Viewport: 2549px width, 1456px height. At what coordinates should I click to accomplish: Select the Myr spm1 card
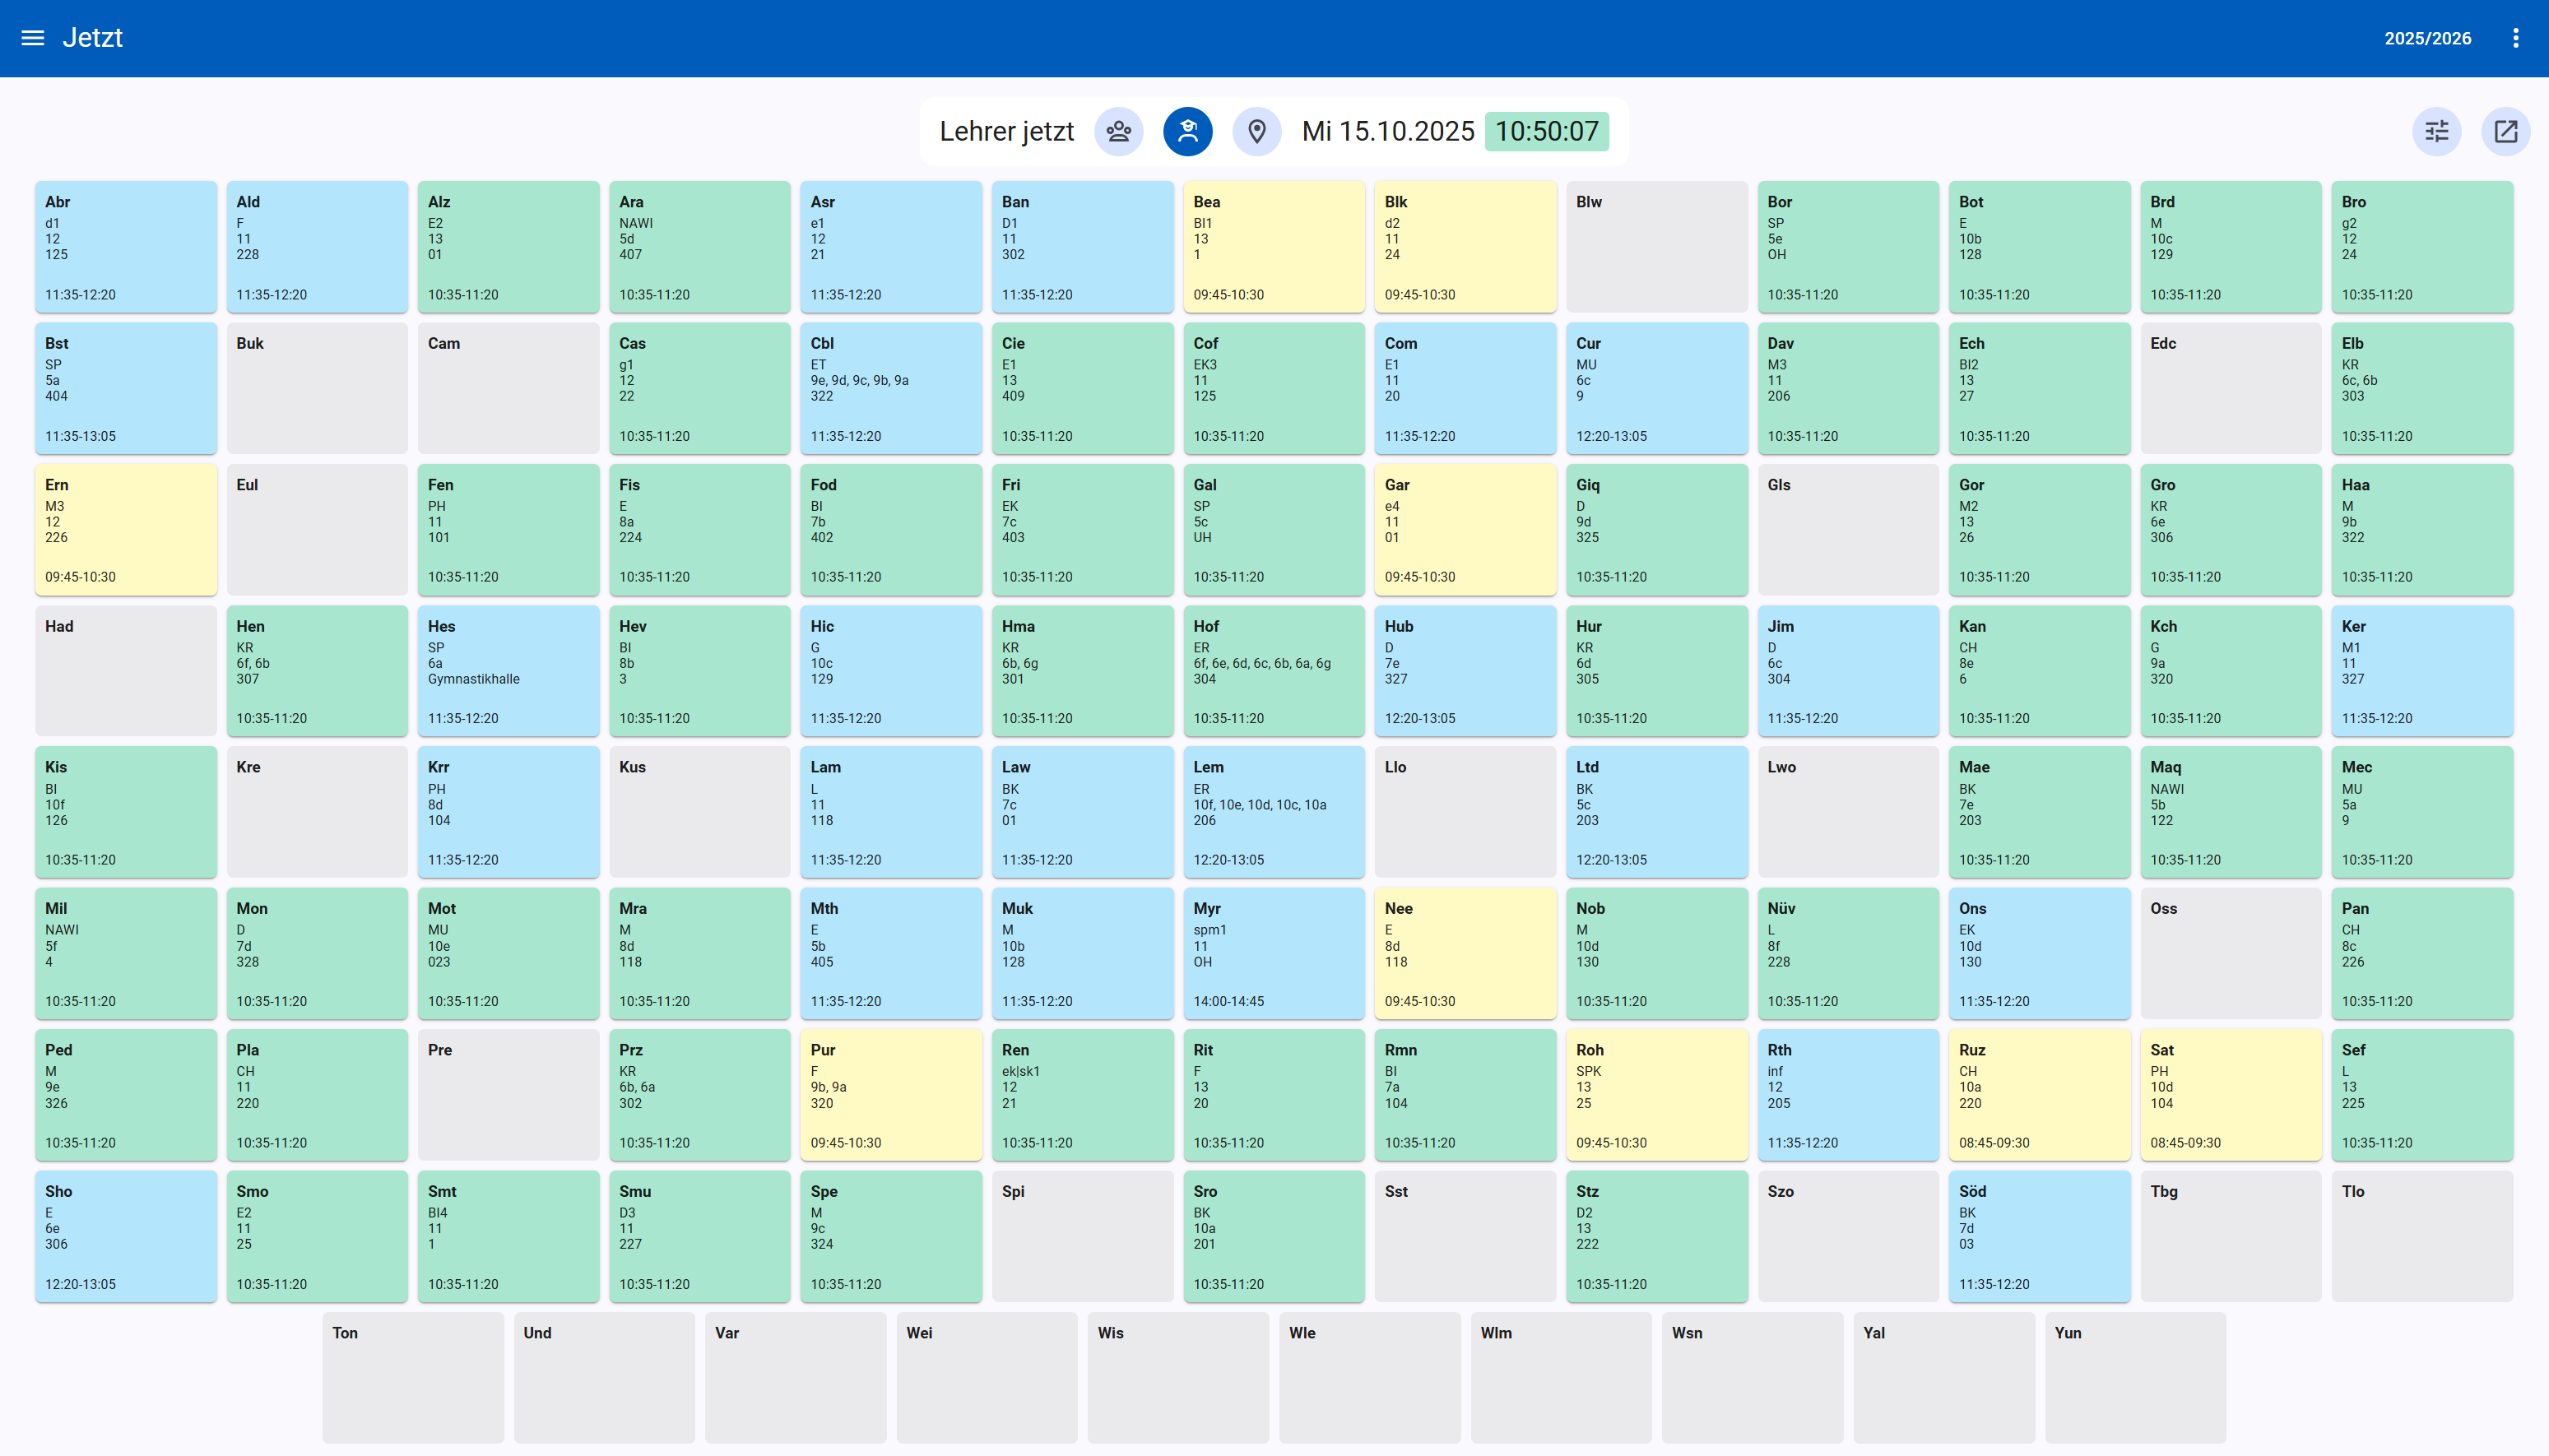point(1273,953)
